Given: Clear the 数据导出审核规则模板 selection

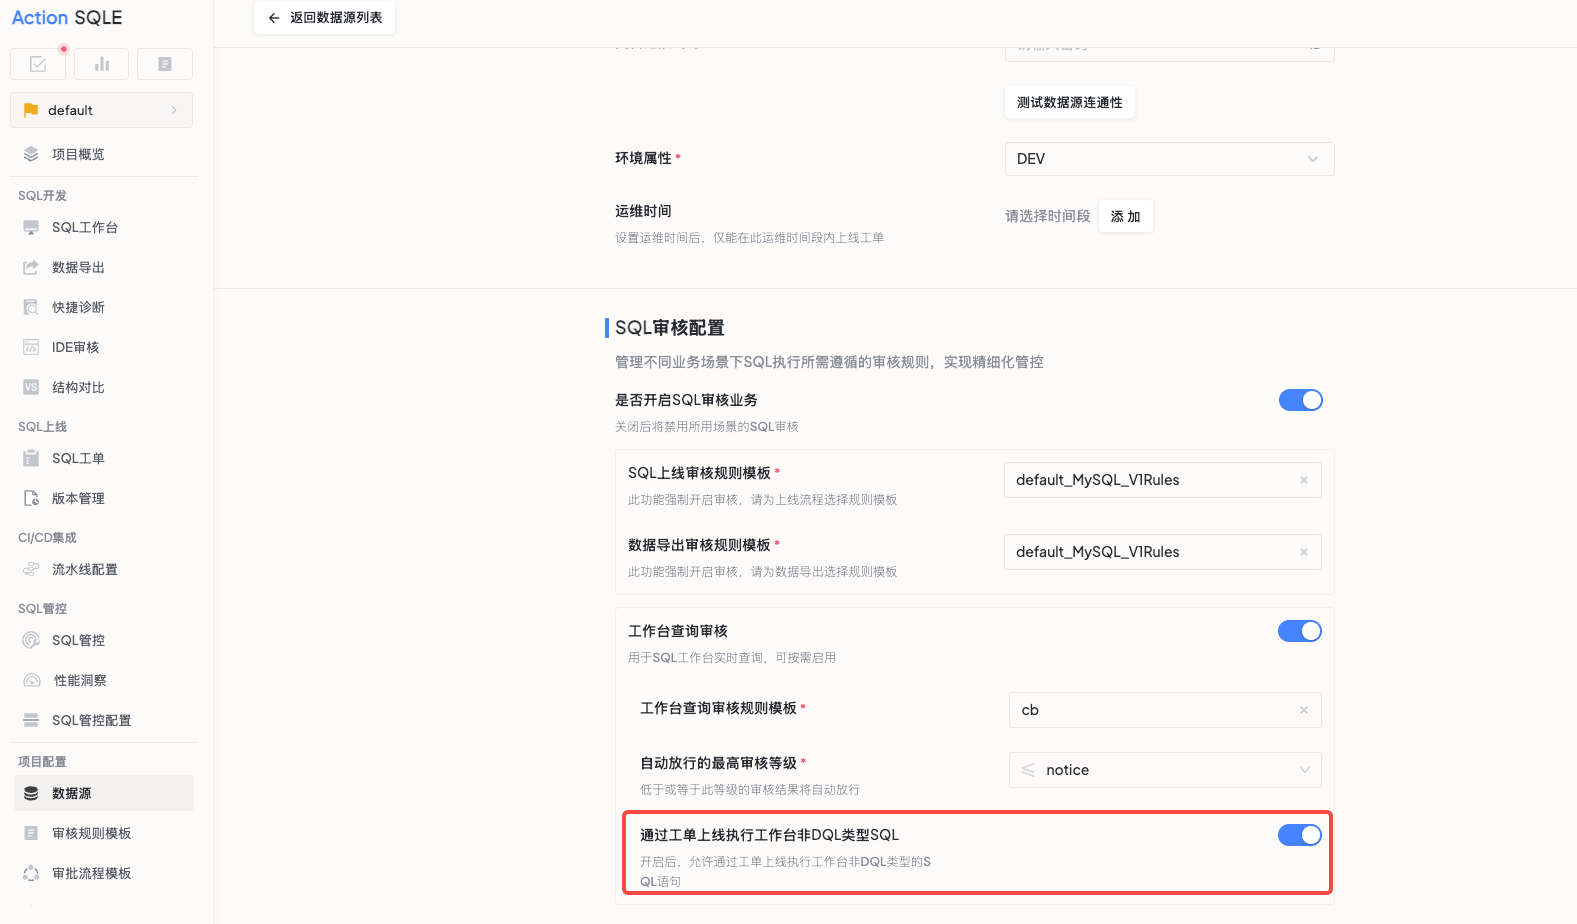Looking at the screenshot, I should click(x=1303, y=552).
